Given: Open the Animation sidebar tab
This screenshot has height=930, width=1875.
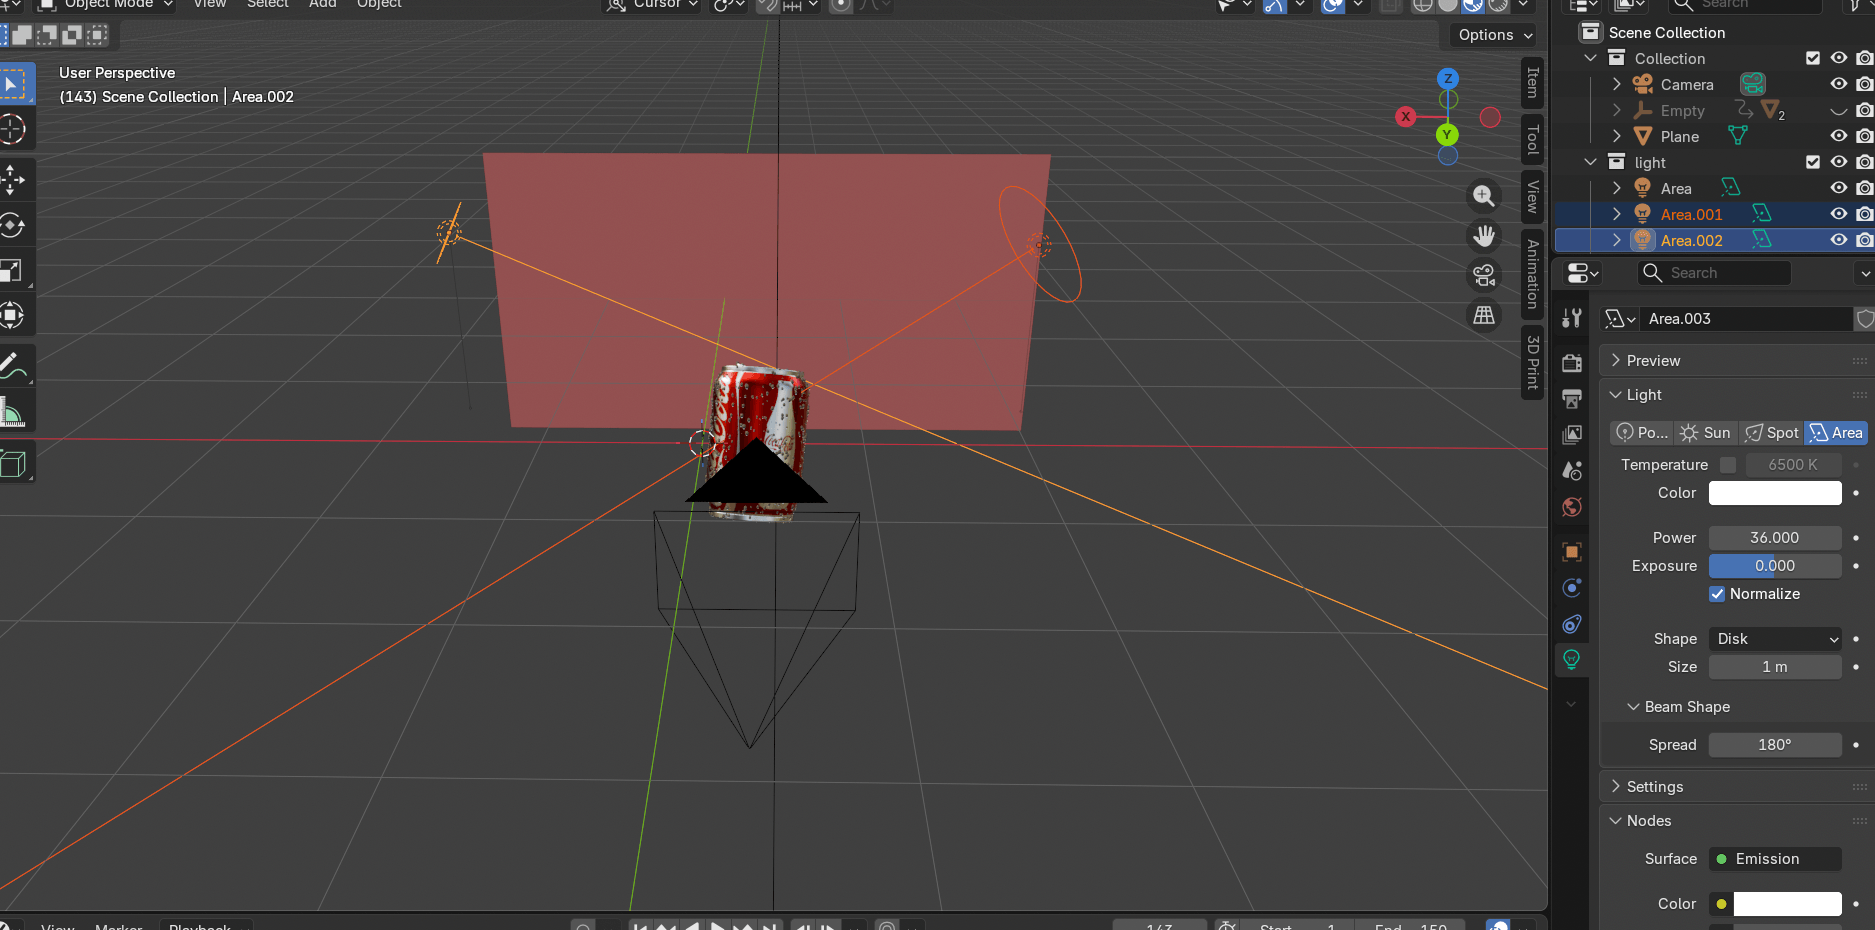Looking at the screenshot, I should click(1532, 274).
